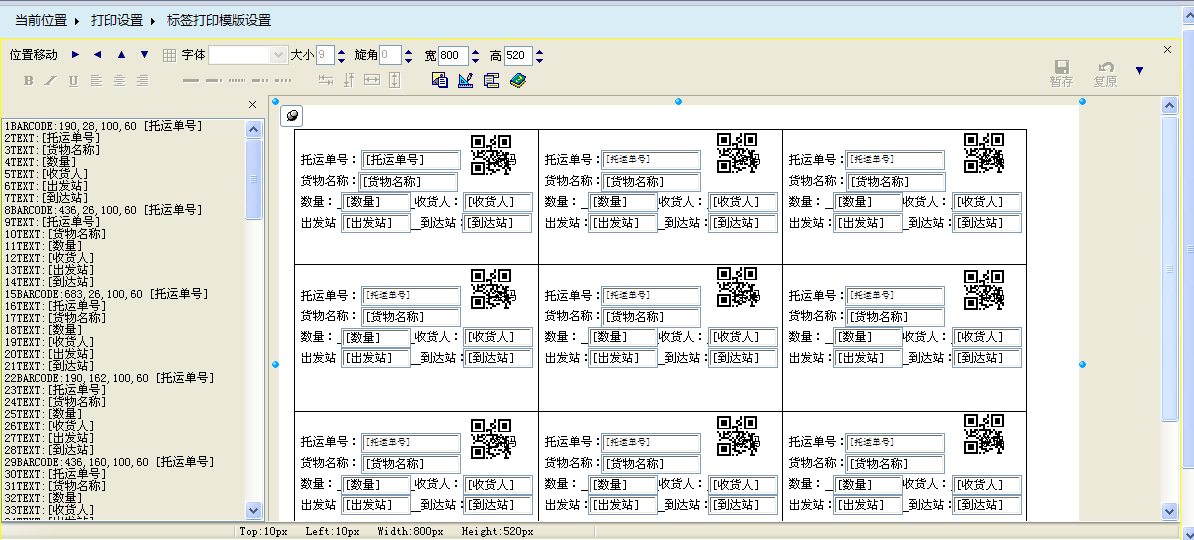Screen dimensions: 1194x540
Task: Click the canvas vertical scrollbar thumb
Action: pos(1170,267)
